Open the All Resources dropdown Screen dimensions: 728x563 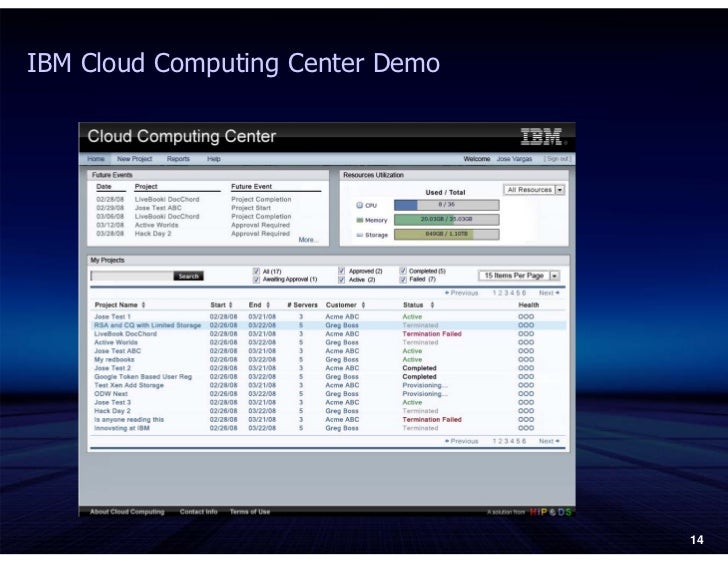(534, 190)
